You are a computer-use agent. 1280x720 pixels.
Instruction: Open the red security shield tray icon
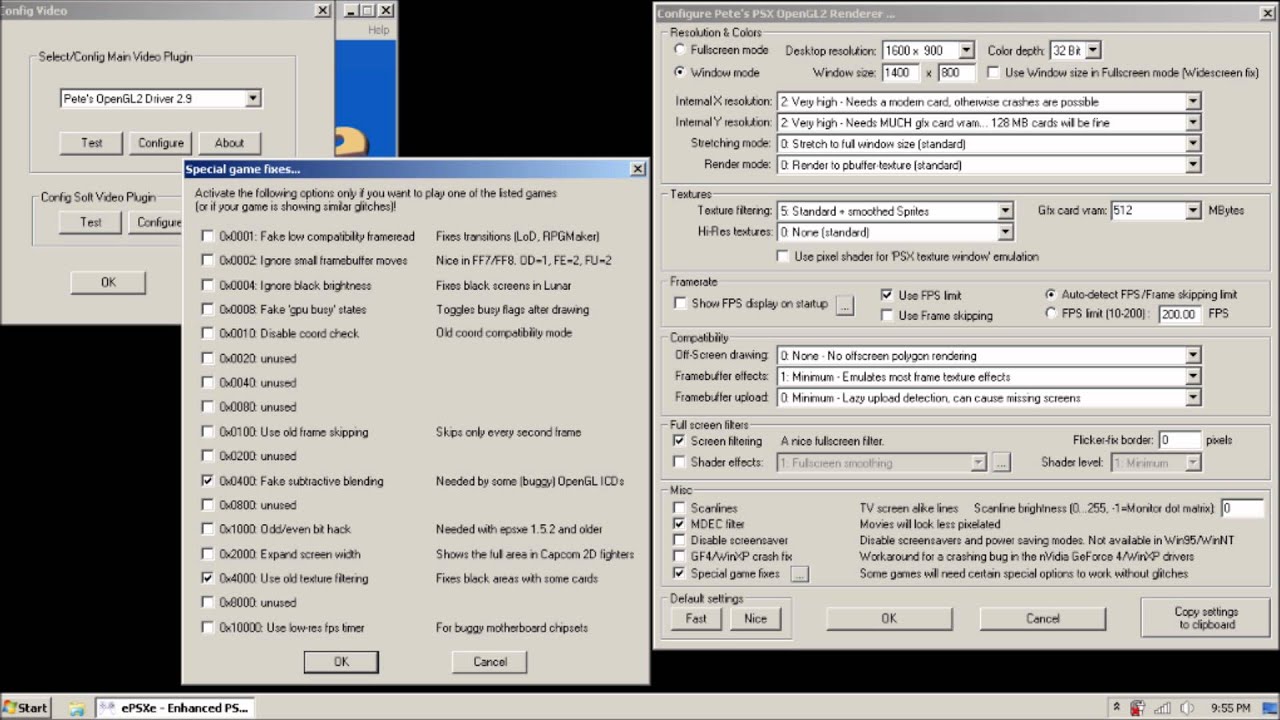pyautogui.click(x=1138, y=708)
